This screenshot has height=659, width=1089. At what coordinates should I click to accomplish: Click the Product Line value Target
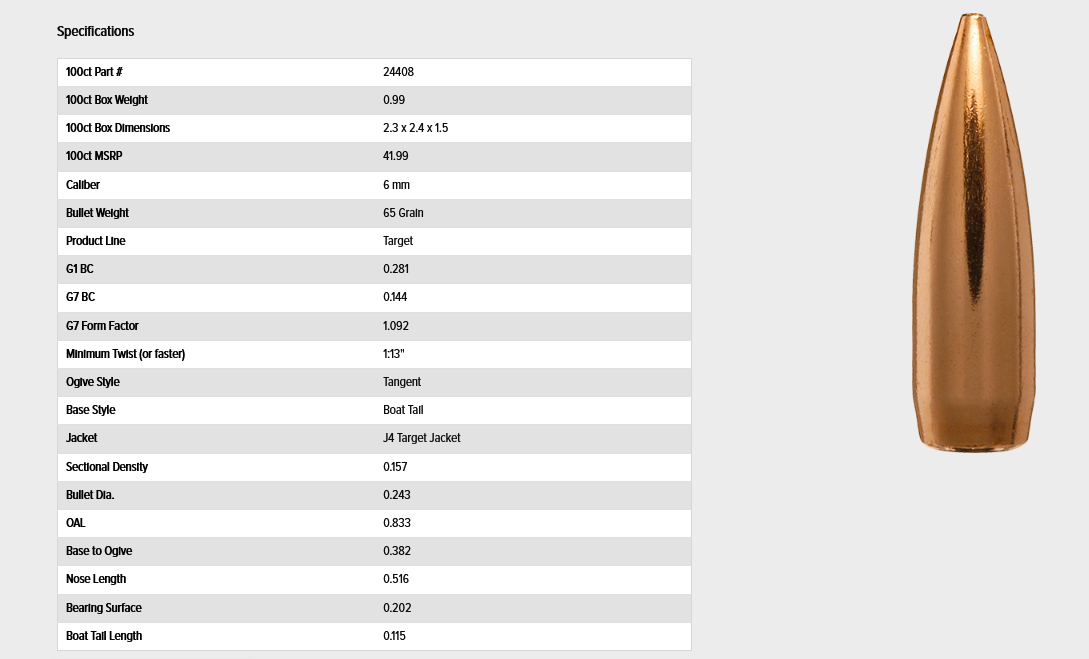click(x=397, y=240)
